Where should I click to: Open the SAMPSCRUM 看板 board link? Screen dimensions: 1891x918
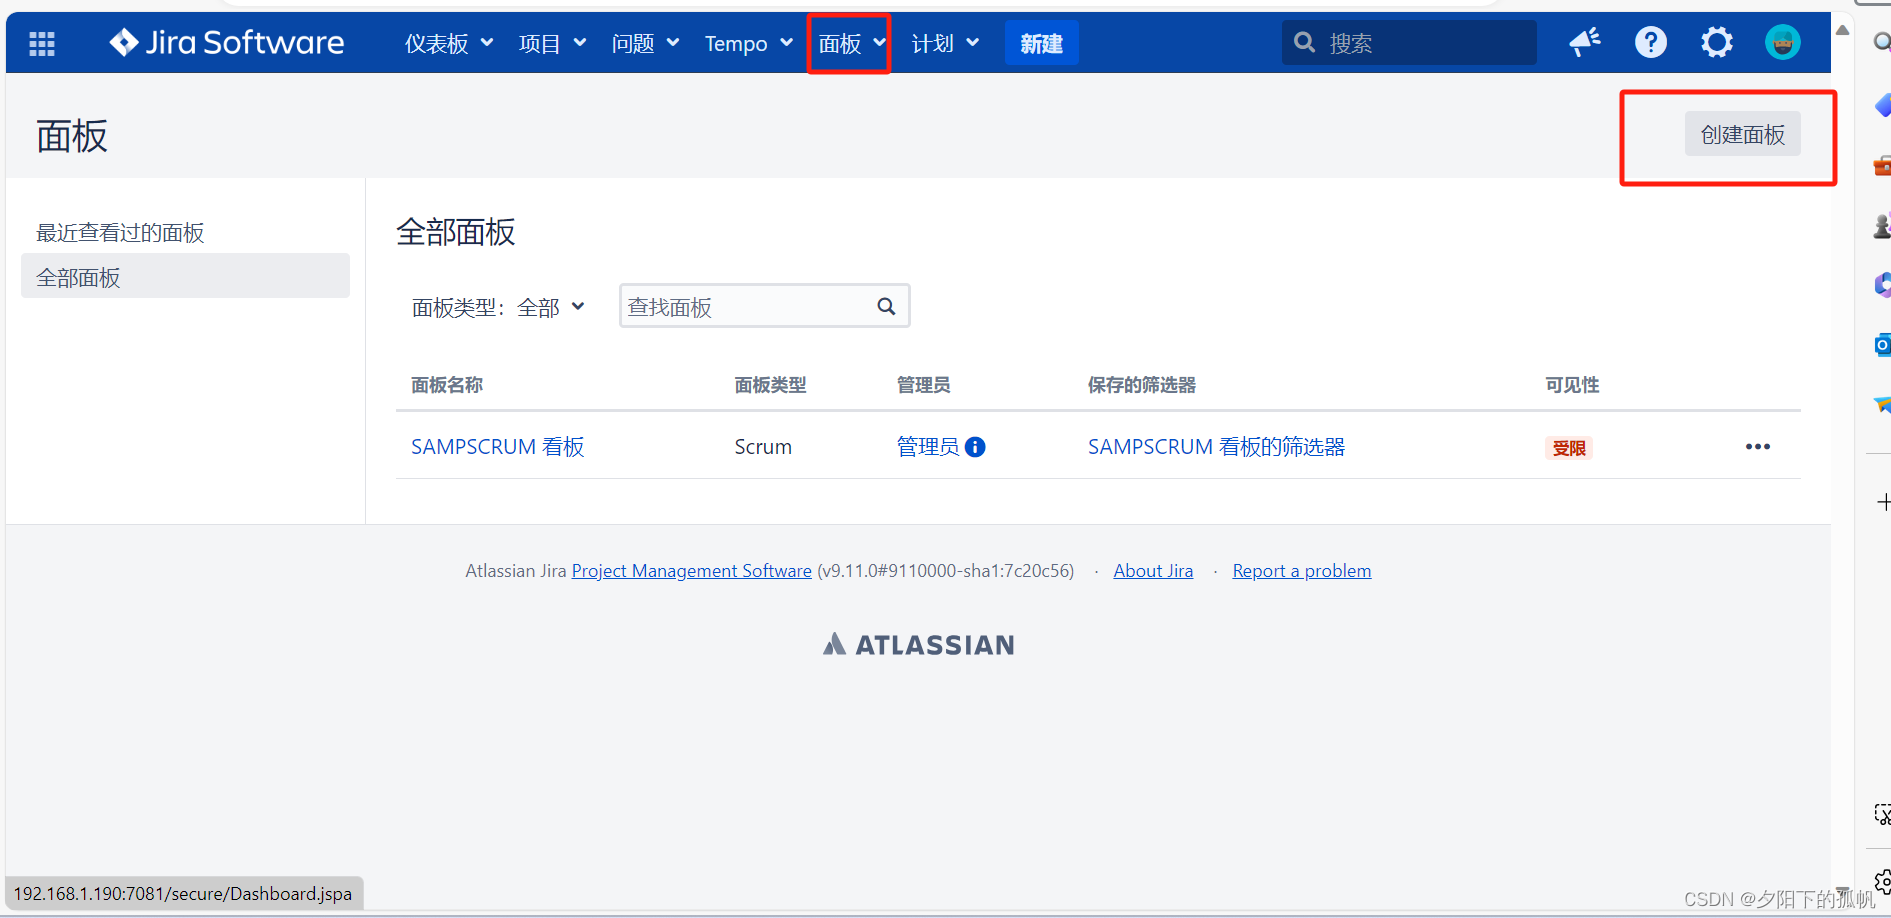pyautogui.click(x=498, y=447)
